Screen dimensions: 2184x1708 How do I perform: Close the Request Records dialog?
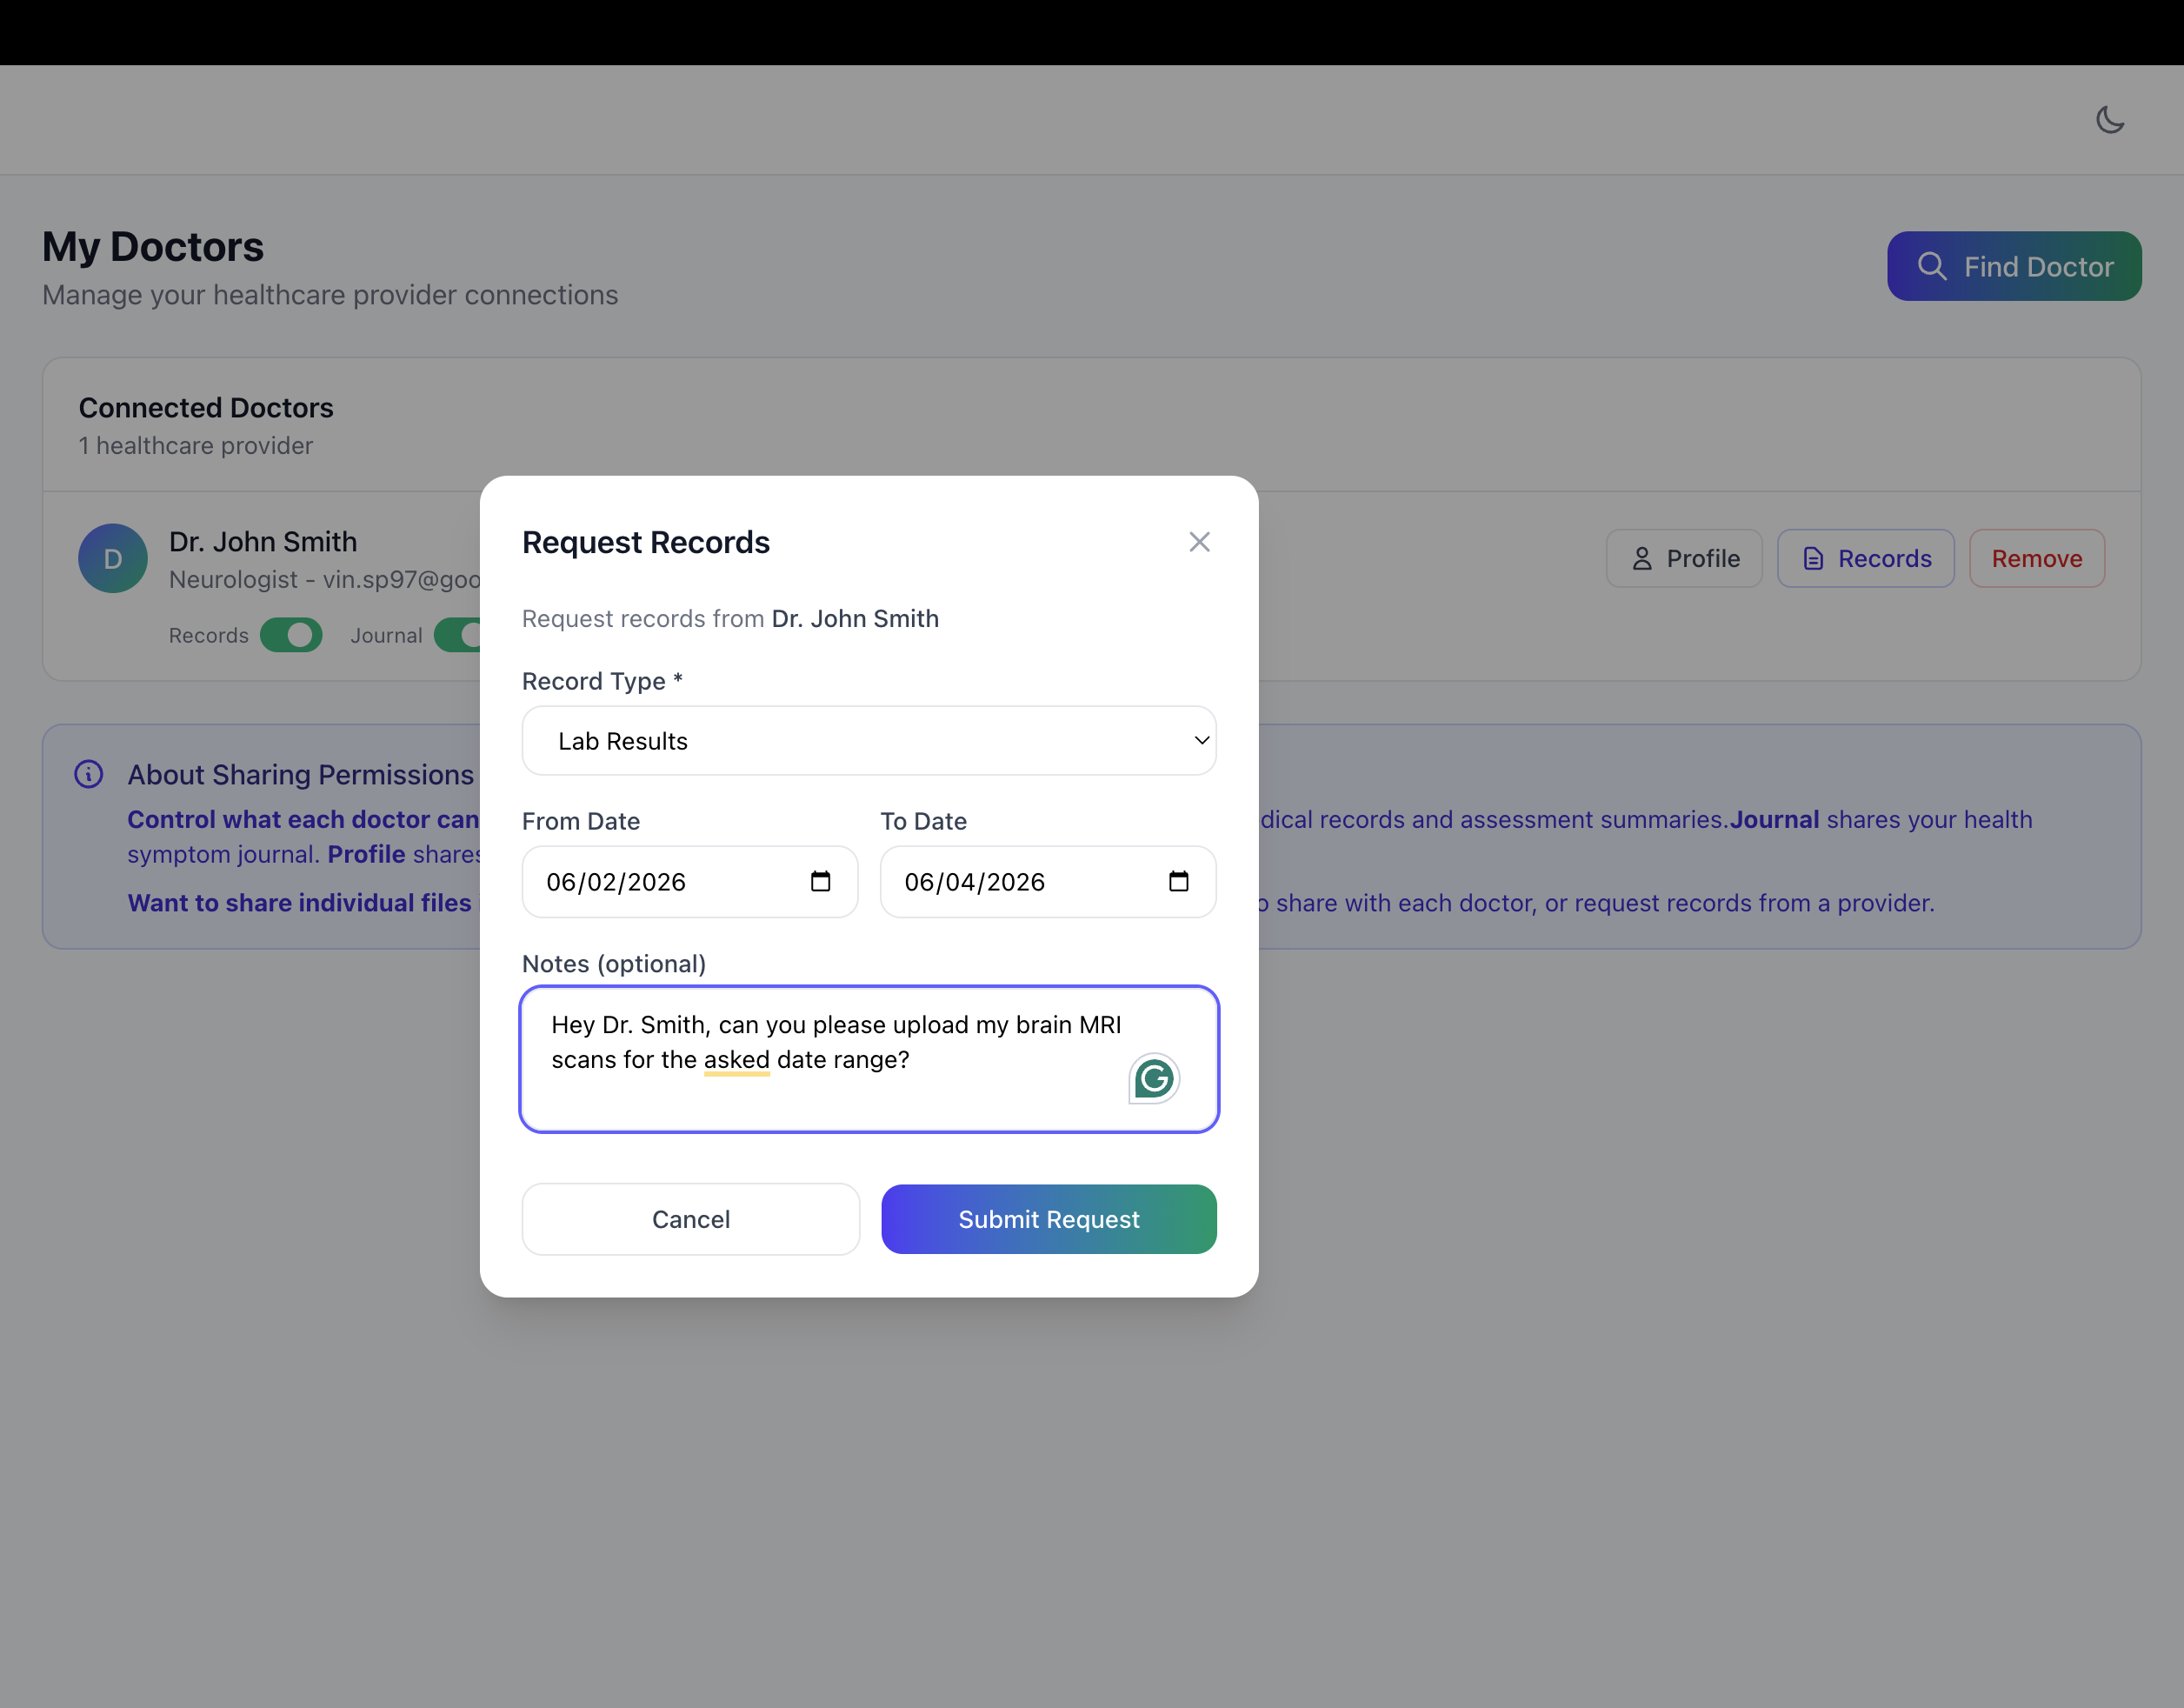1199,542
